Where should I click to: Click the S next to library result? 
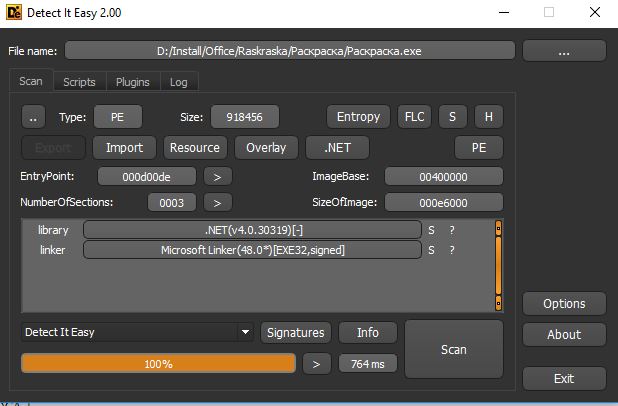pos(432,230)
